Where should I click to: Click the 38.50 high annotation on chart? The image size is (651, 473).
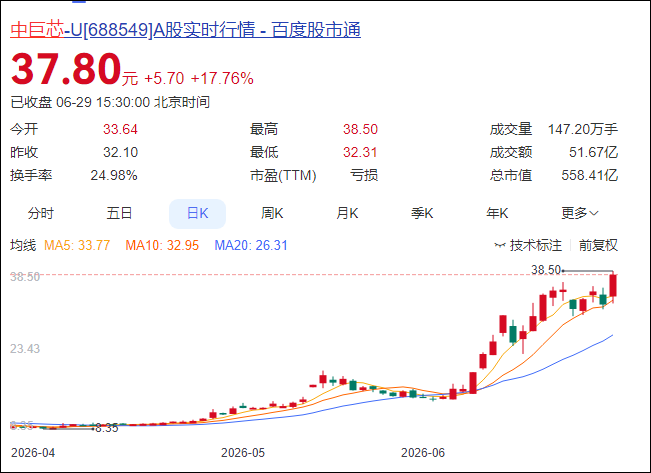546,270
